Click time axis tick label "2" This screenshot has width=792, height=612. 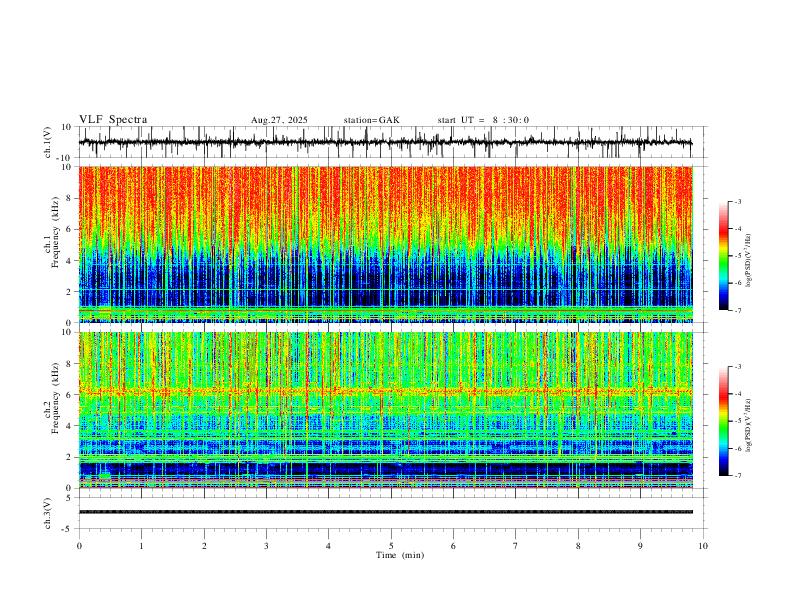(x=204, y=546)
